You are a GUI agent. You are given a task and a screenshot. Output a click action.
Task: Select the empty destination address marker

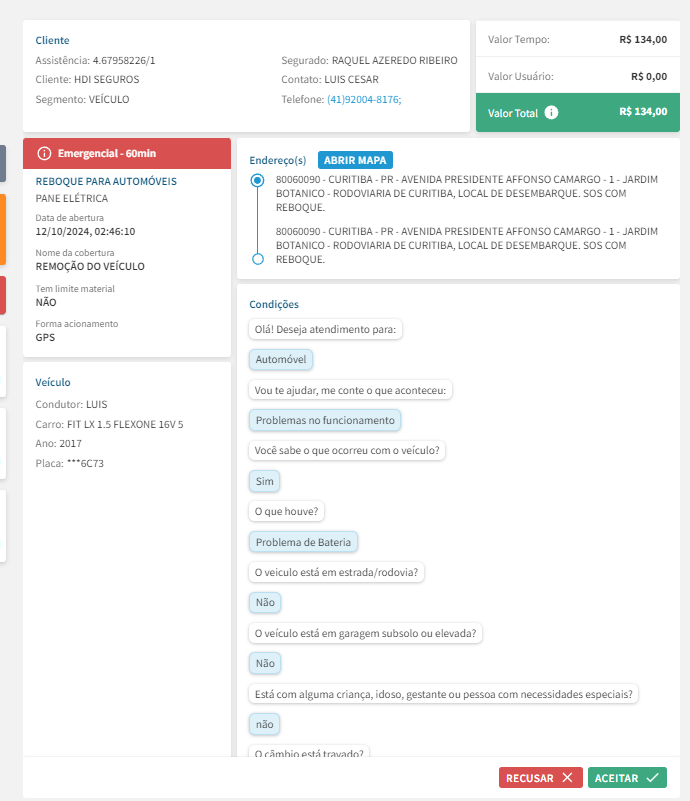(258, 259)
